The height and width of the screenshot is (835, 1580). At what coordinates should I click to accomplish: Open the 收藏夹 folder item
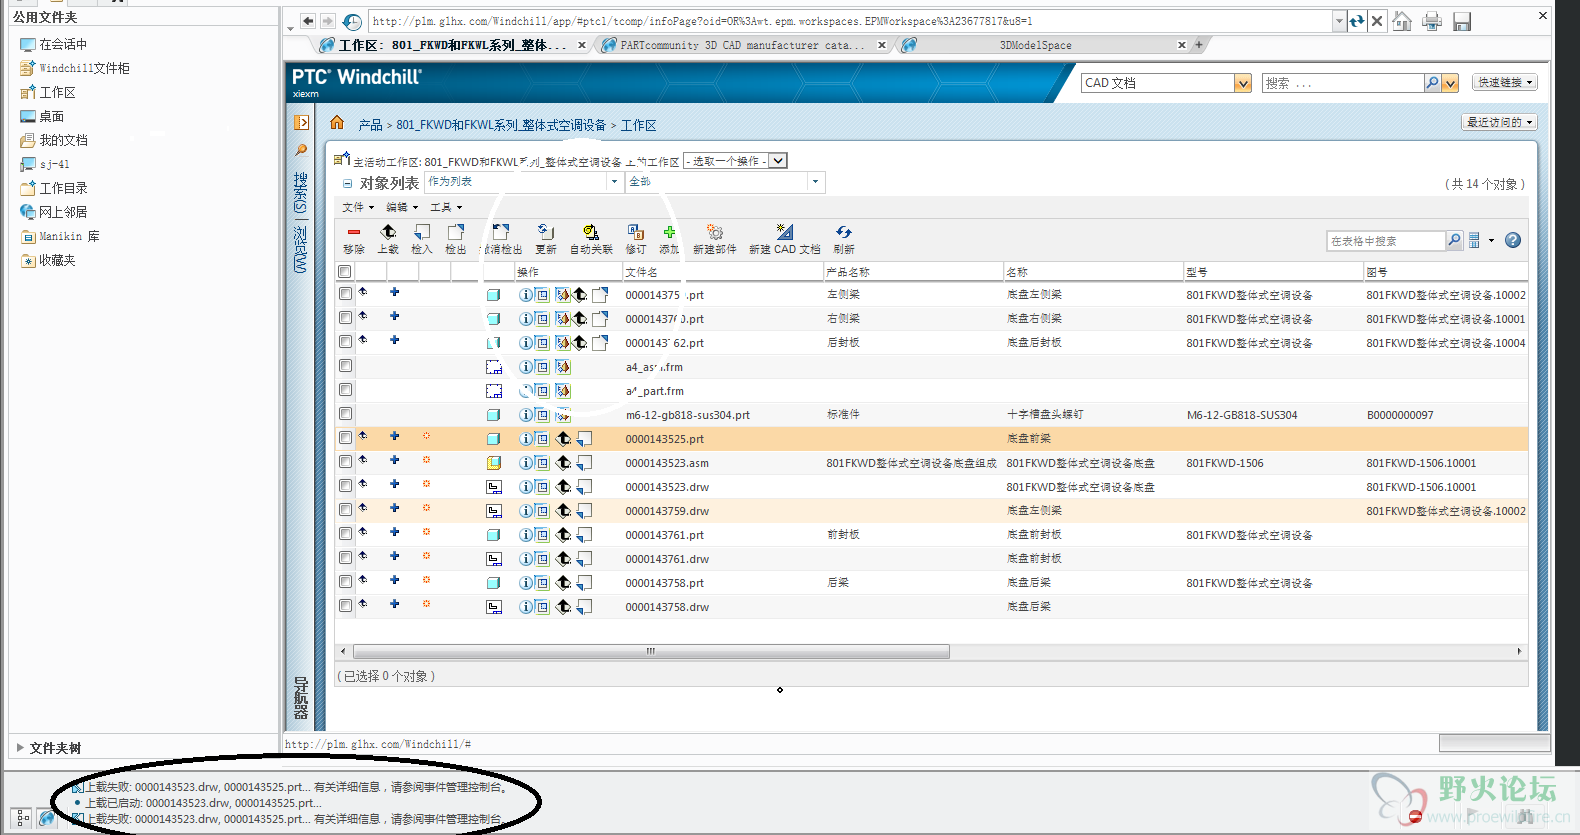tap(48, 260)
